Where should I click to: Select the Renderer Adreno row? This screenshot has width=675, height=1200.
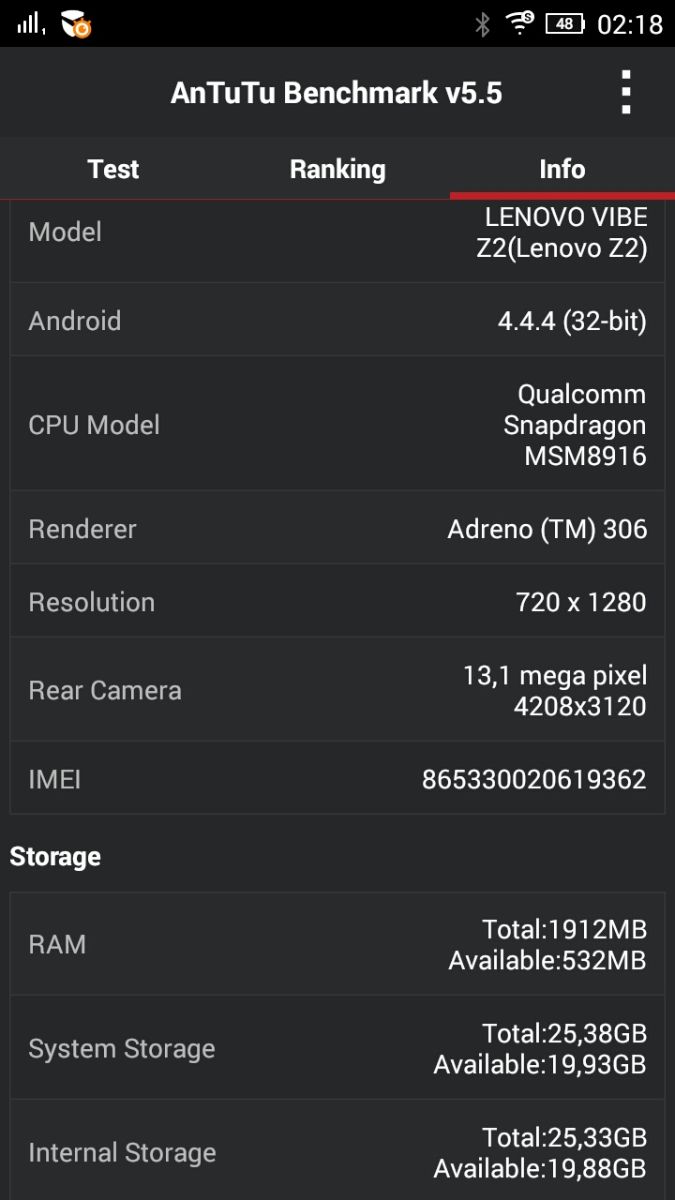click(337, 529)
